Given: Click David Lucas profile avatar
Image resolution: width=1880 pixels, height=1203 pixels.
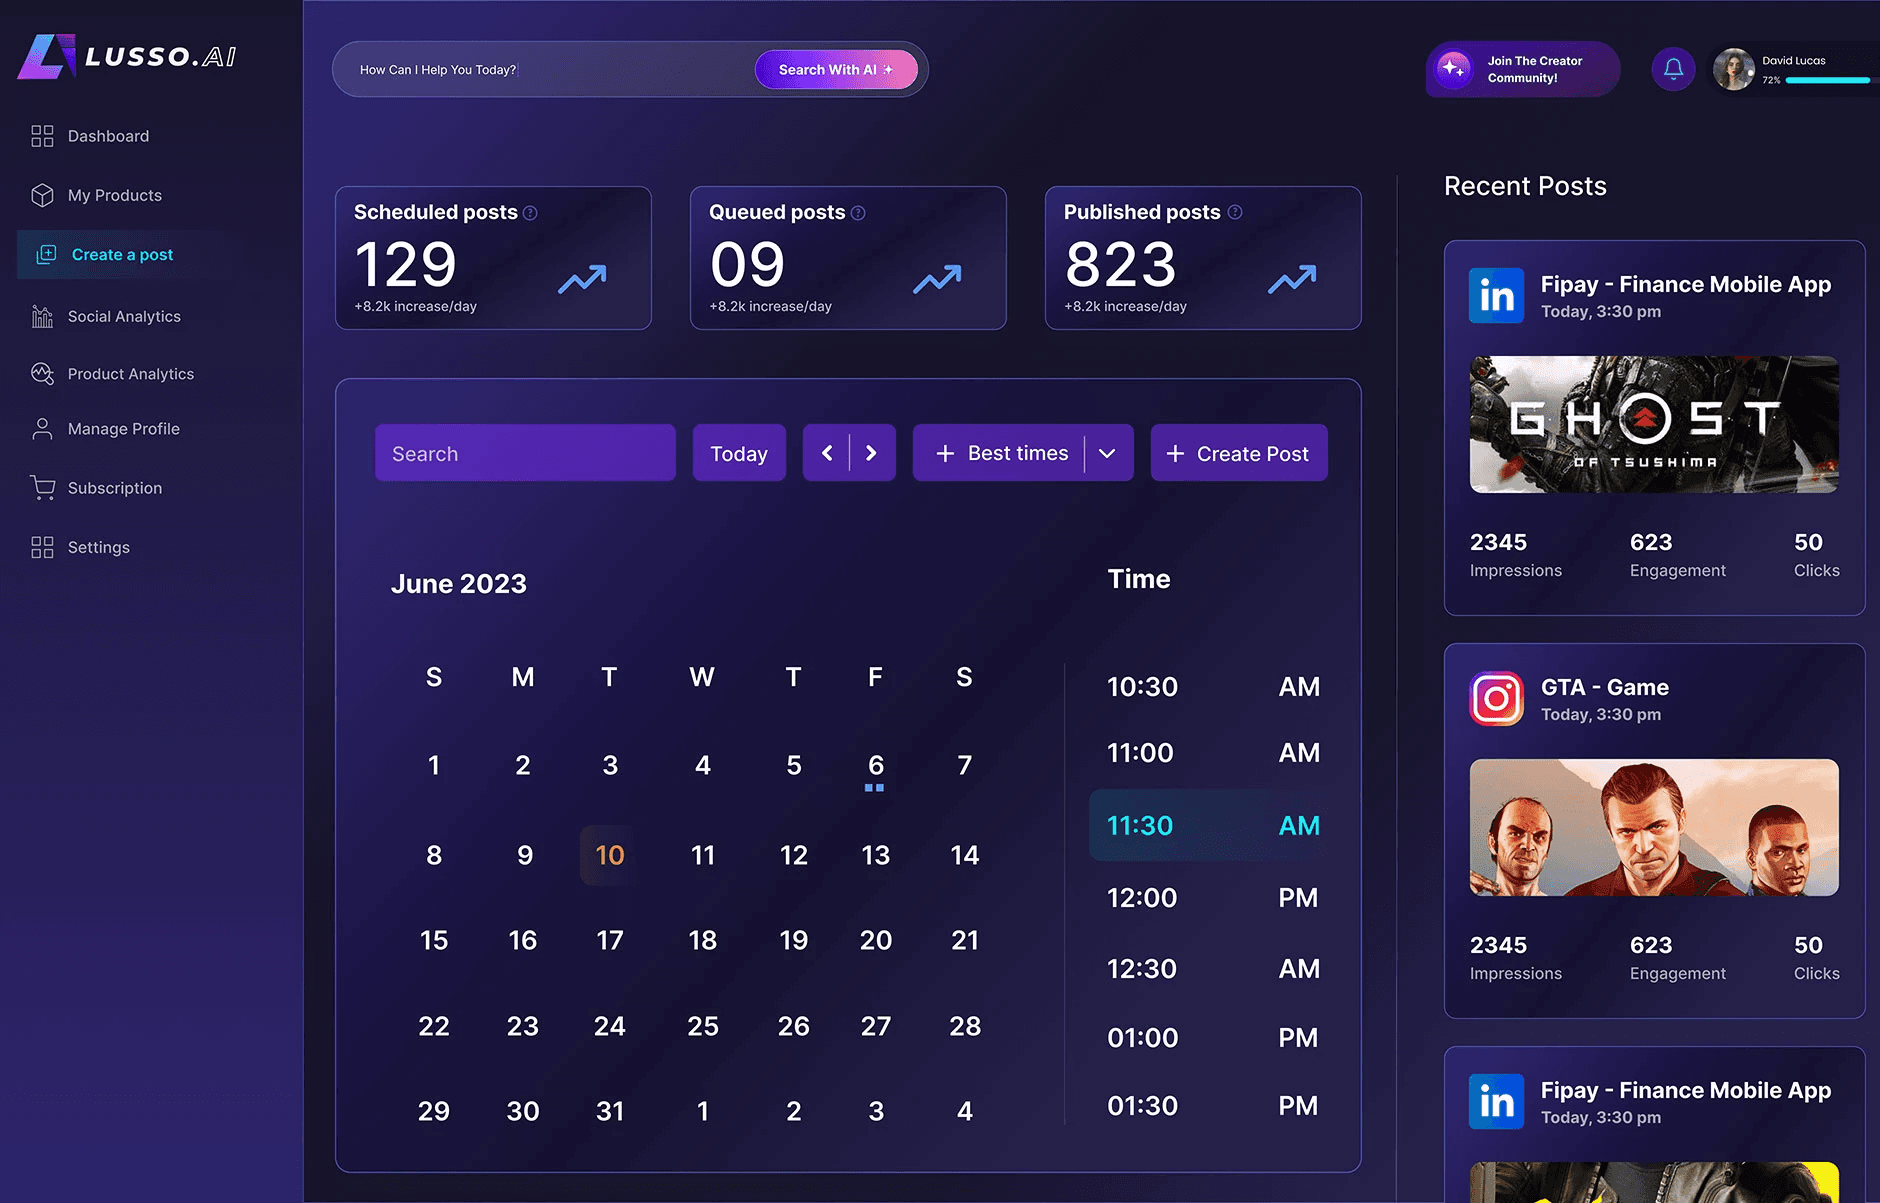Looking at the screenshot, I should tap(1733, 69).
